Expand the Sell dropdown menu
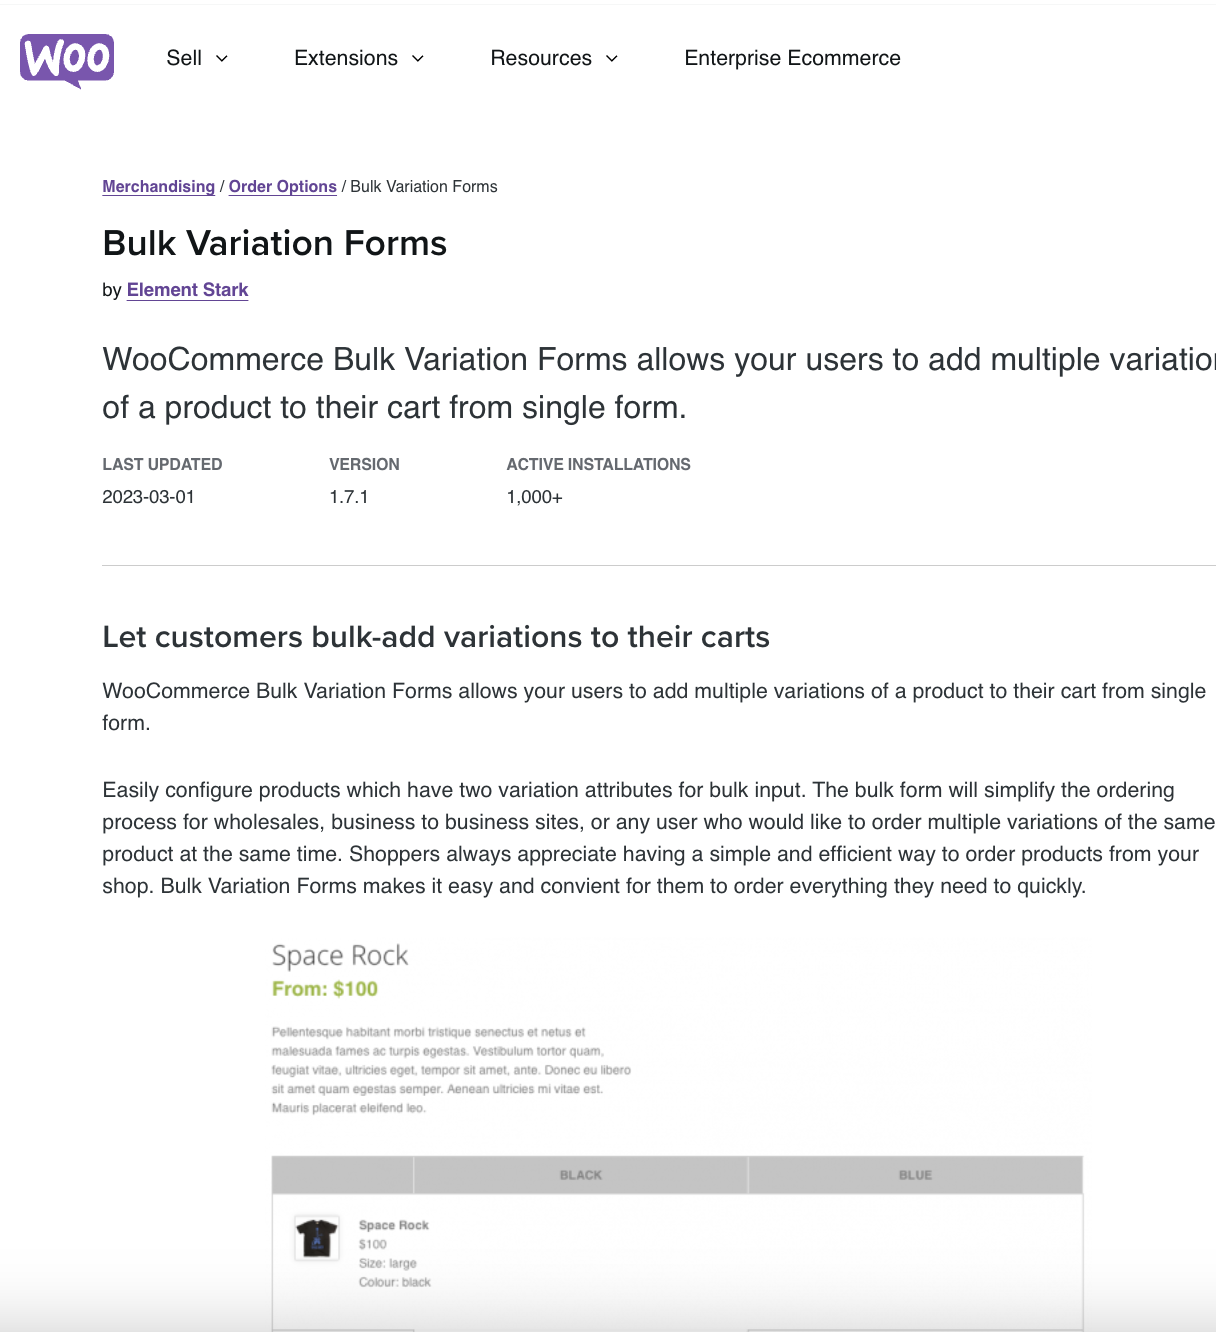The height and width of the screenshot is (1332, 1216). click(196, 58)
